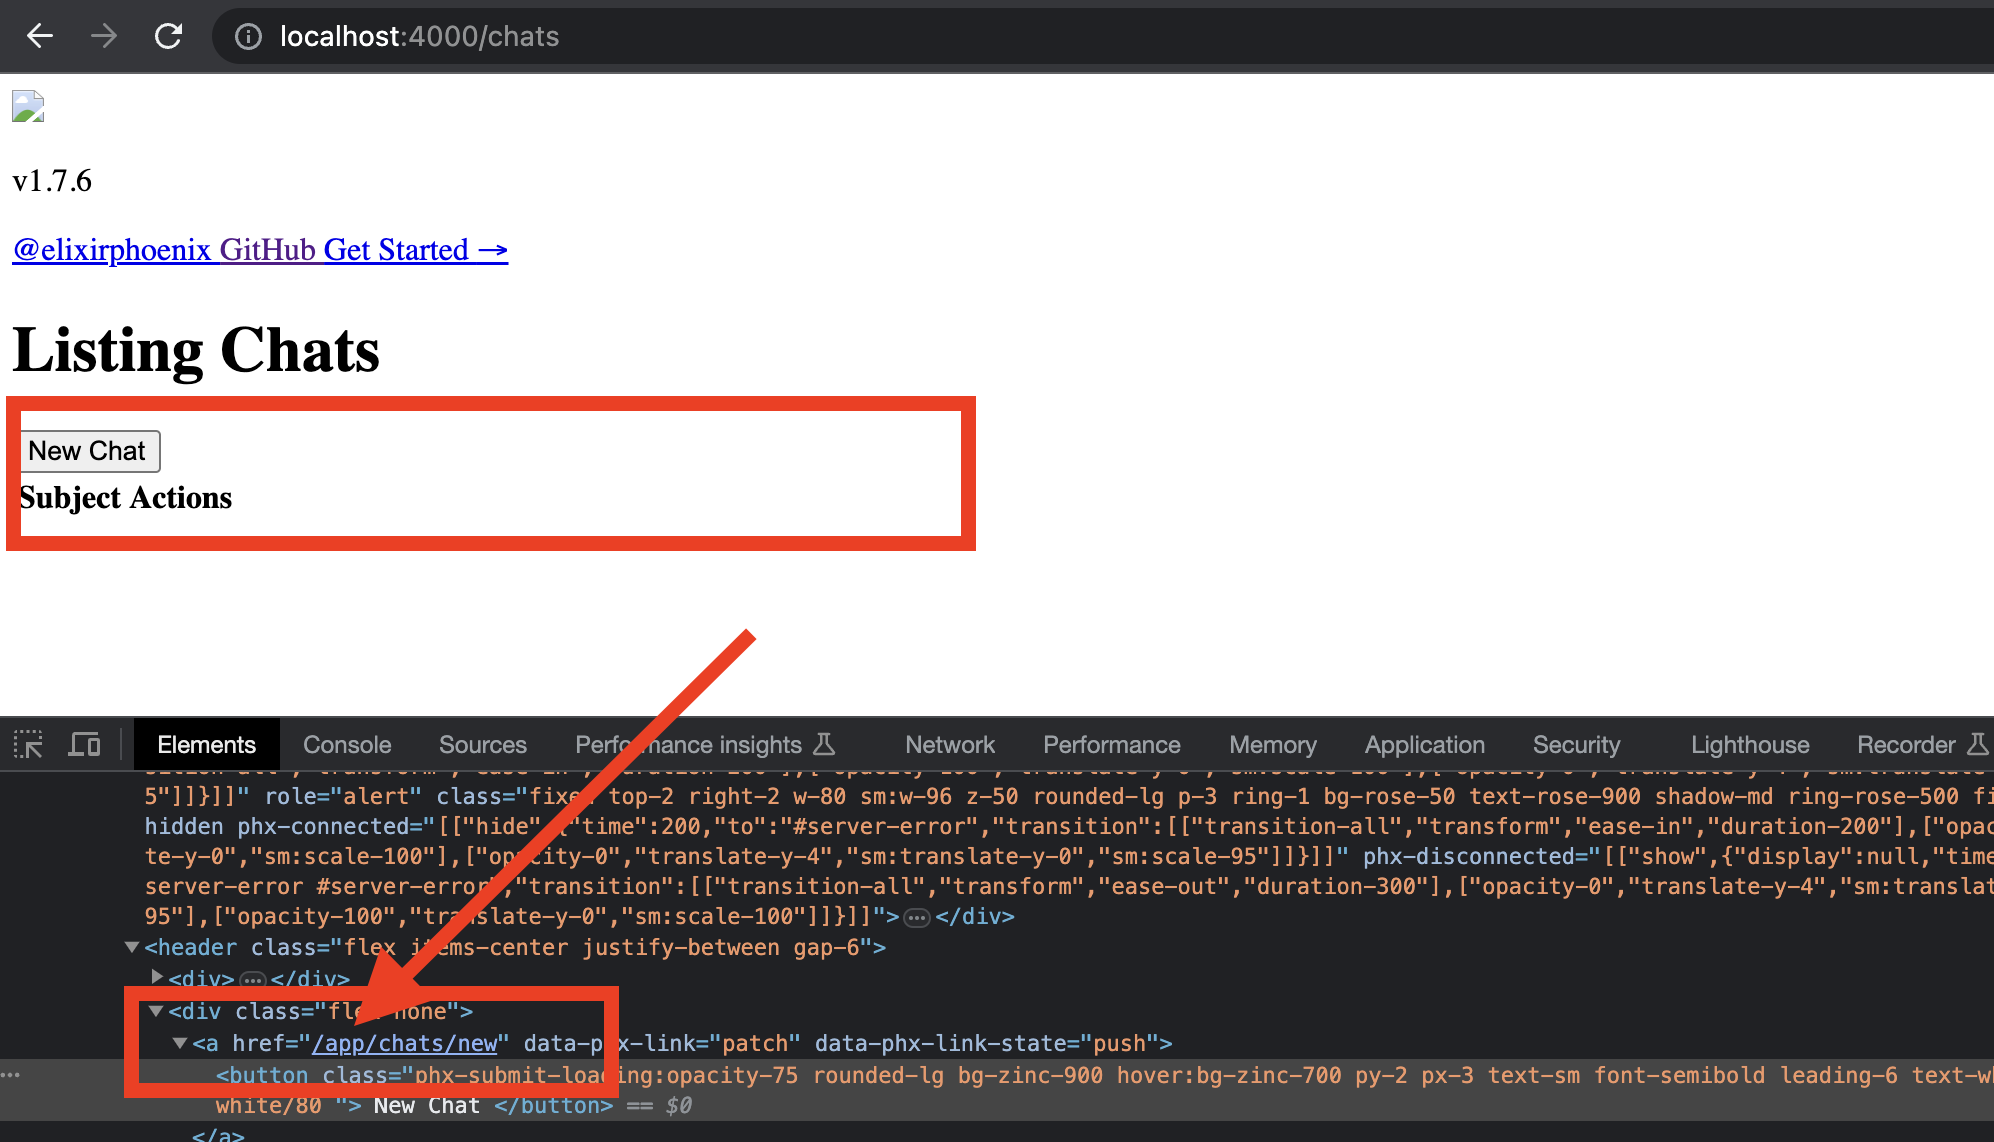Toggle the device emulation toolbar
Viewport: 1994px width, 1142px height.
tap(85, 744)
